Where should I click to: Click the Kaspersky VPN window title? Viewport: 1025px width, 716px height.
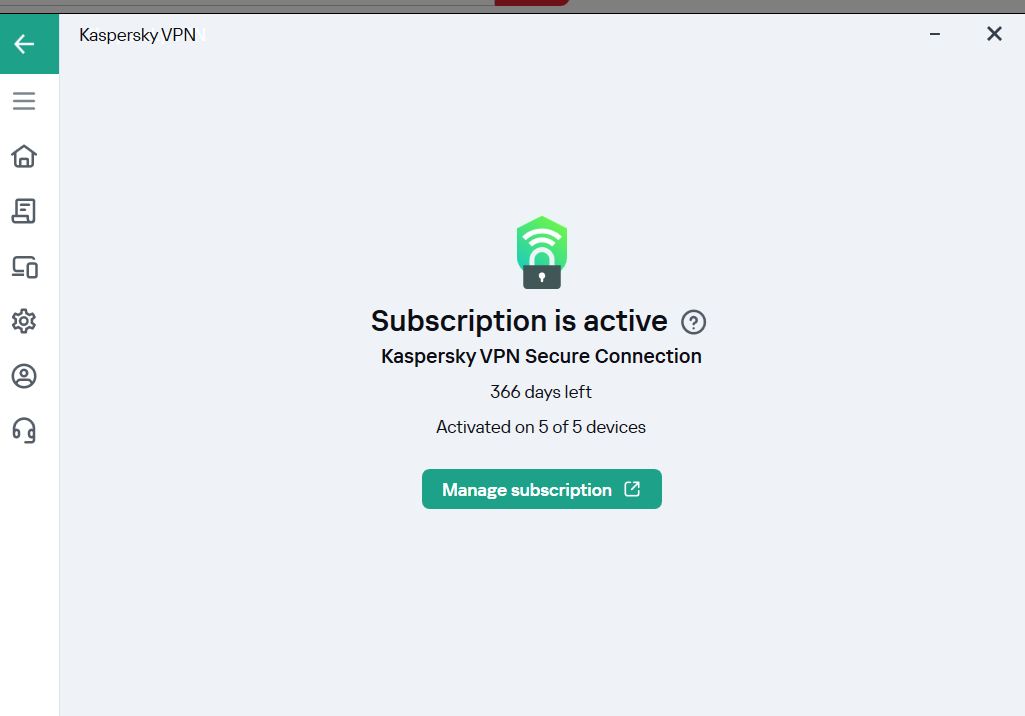click(138, 35)
